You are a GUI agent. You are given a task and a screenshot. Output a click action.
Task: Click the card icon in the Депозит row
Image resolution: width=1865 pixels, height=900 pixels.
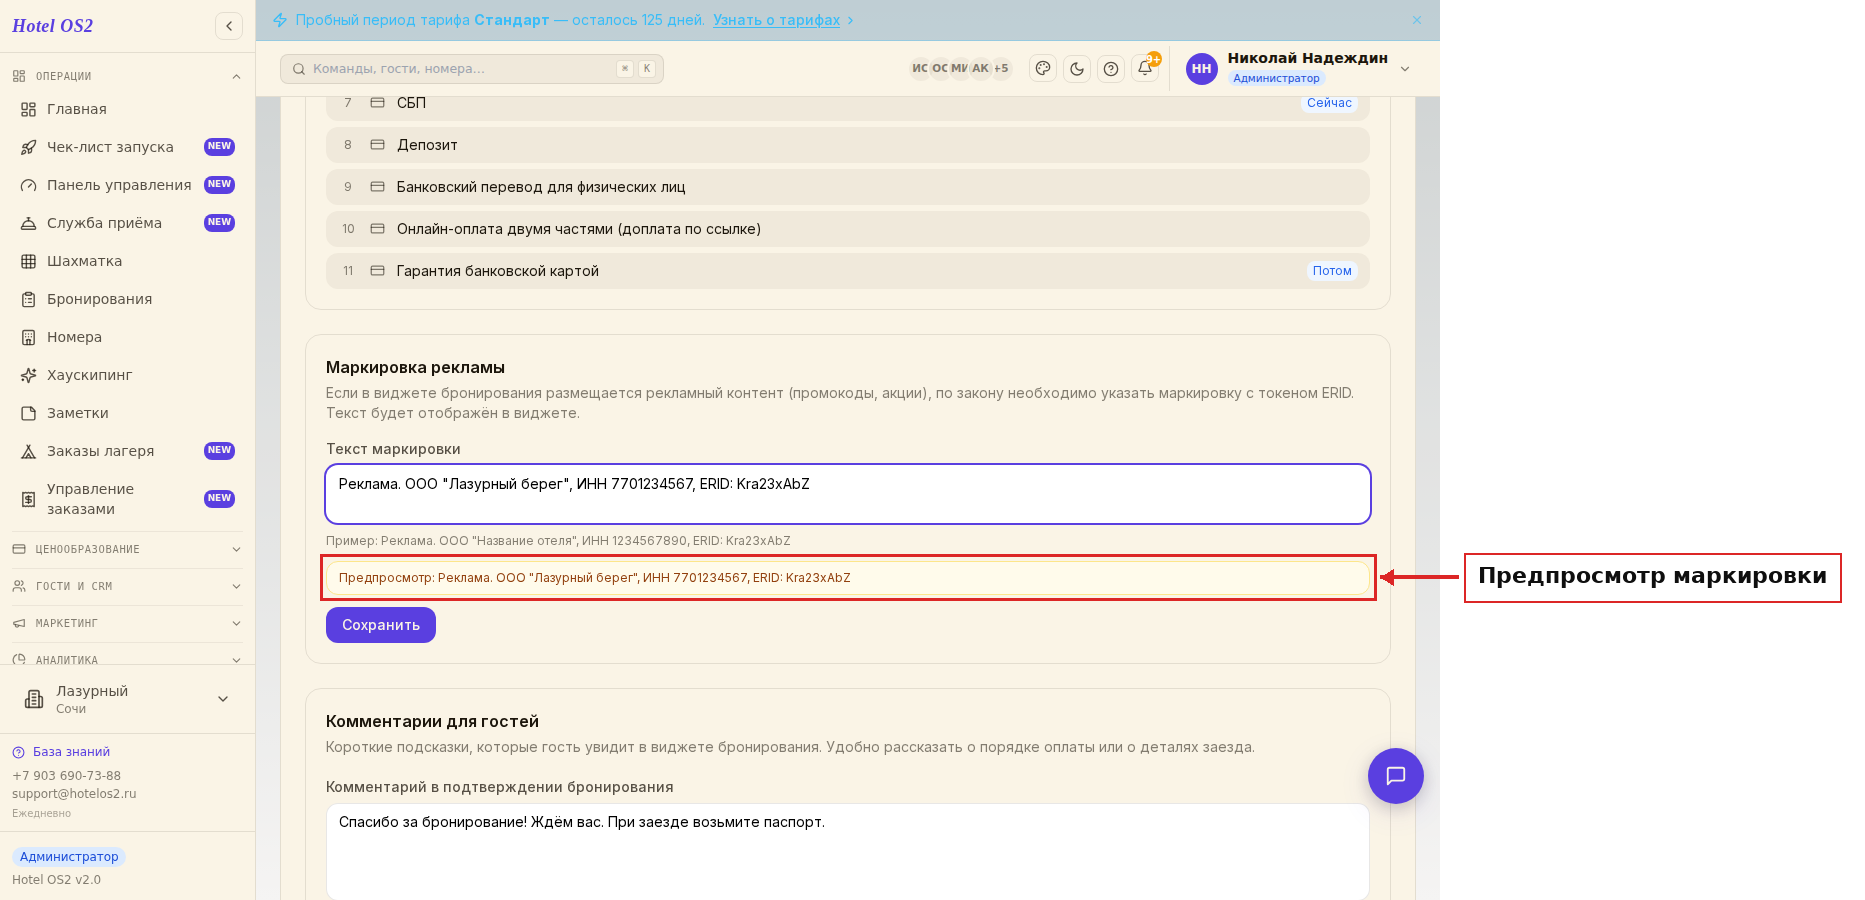point(378,145)
